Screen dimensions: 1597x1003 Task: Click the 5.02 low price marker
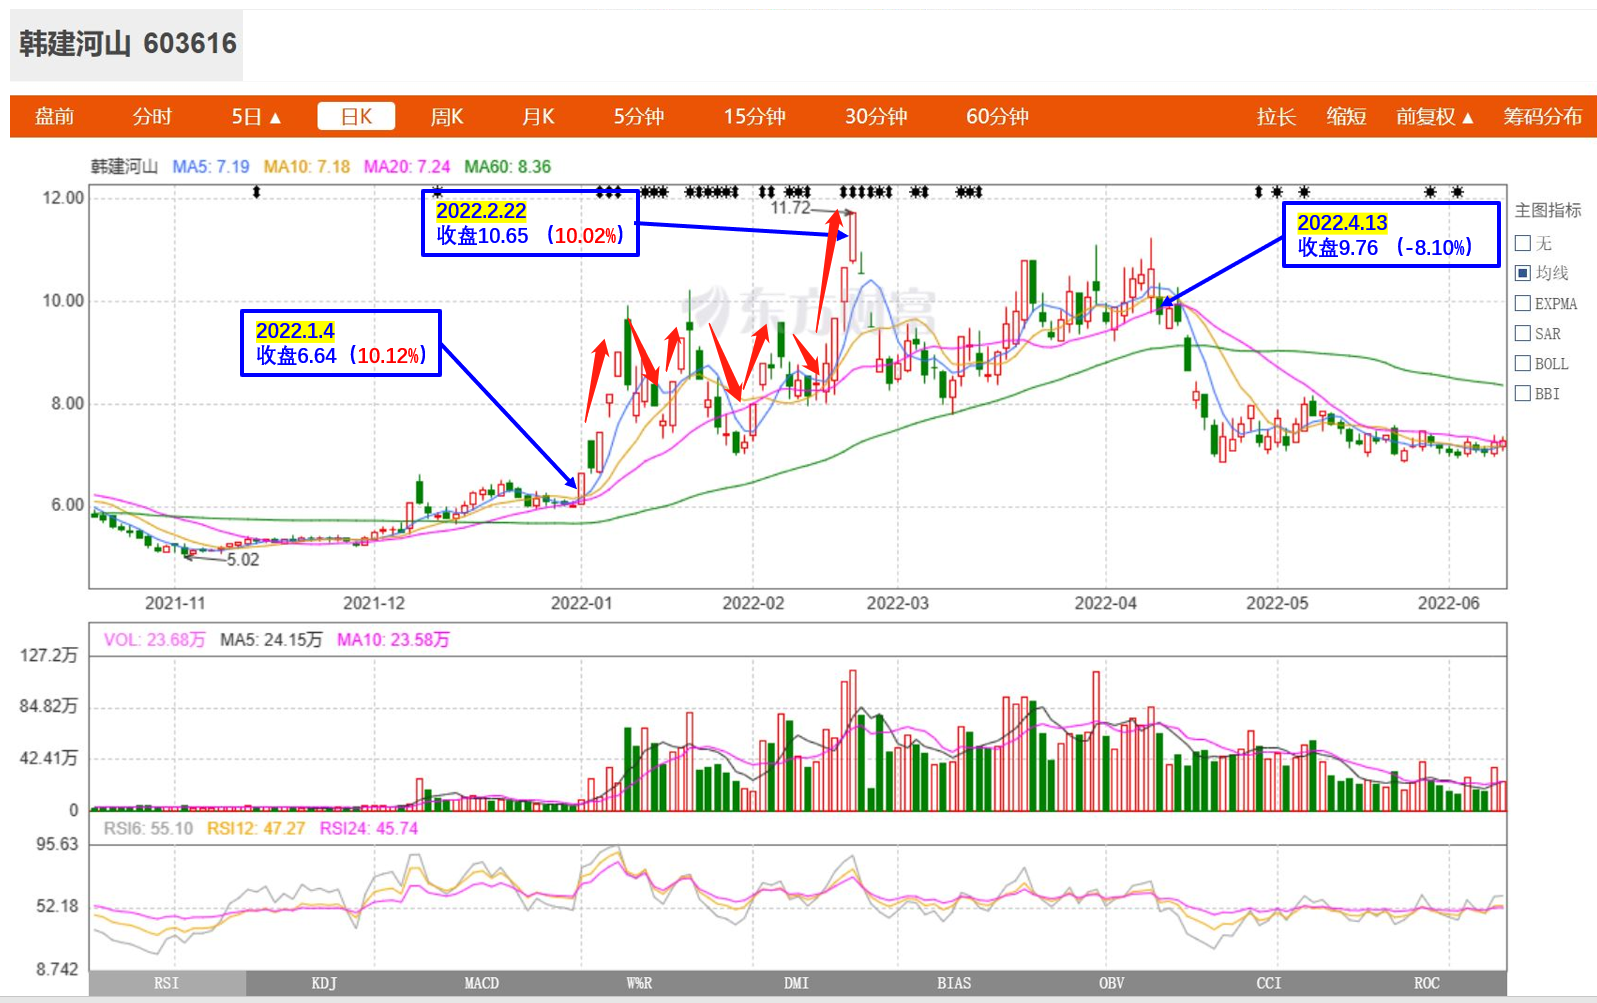(243, 560)
